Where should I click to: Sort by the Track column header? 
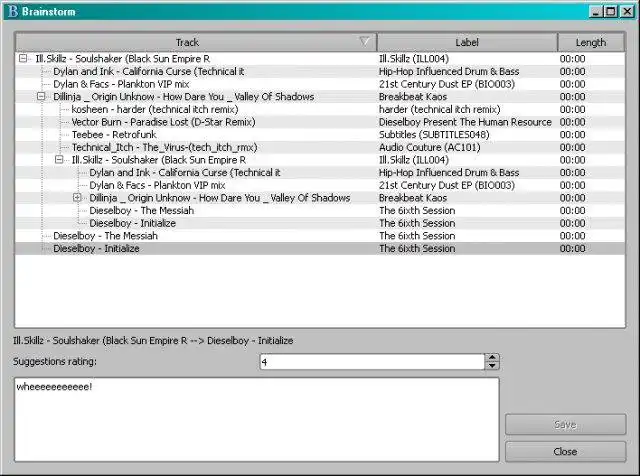[196, 42]
